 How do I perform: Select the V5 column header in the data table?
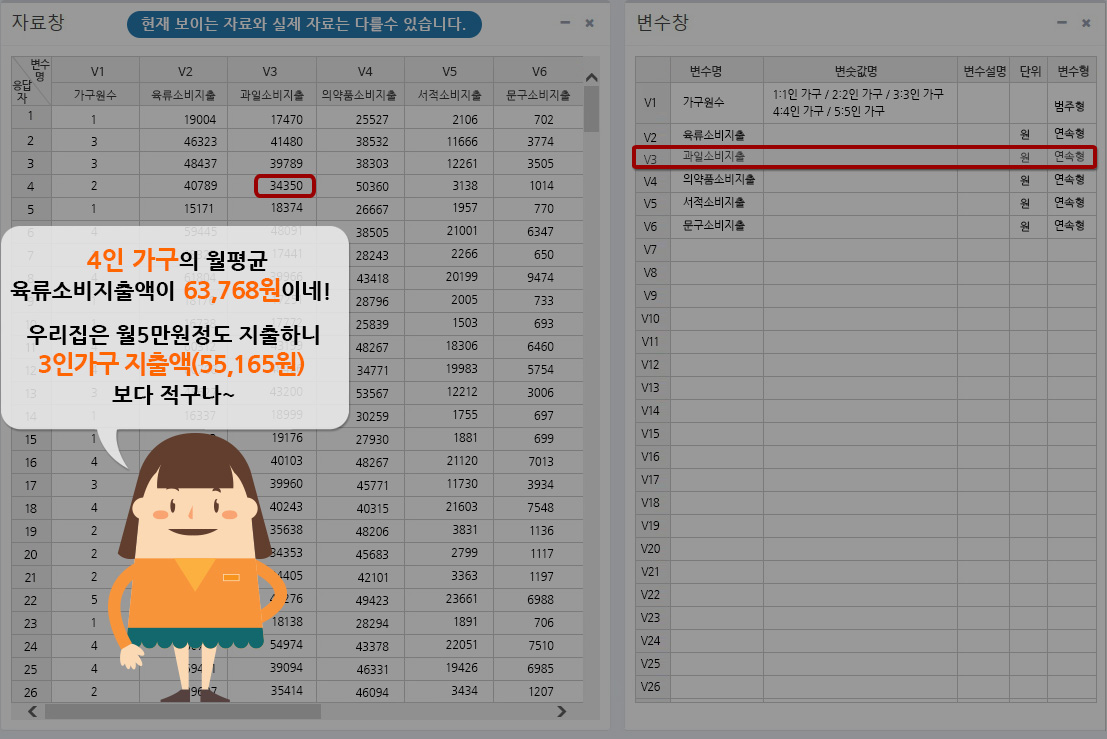(x=449, y=71)
